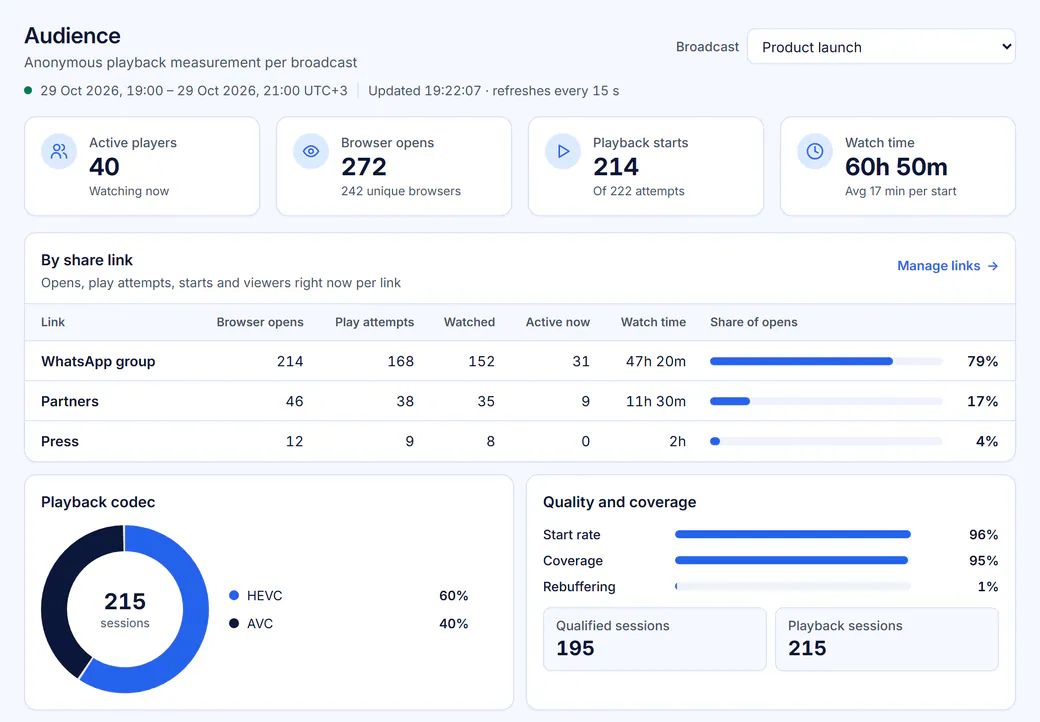Click the green live status dot
Viewport: 1040px width, 722px height.
tap(28, 91)
